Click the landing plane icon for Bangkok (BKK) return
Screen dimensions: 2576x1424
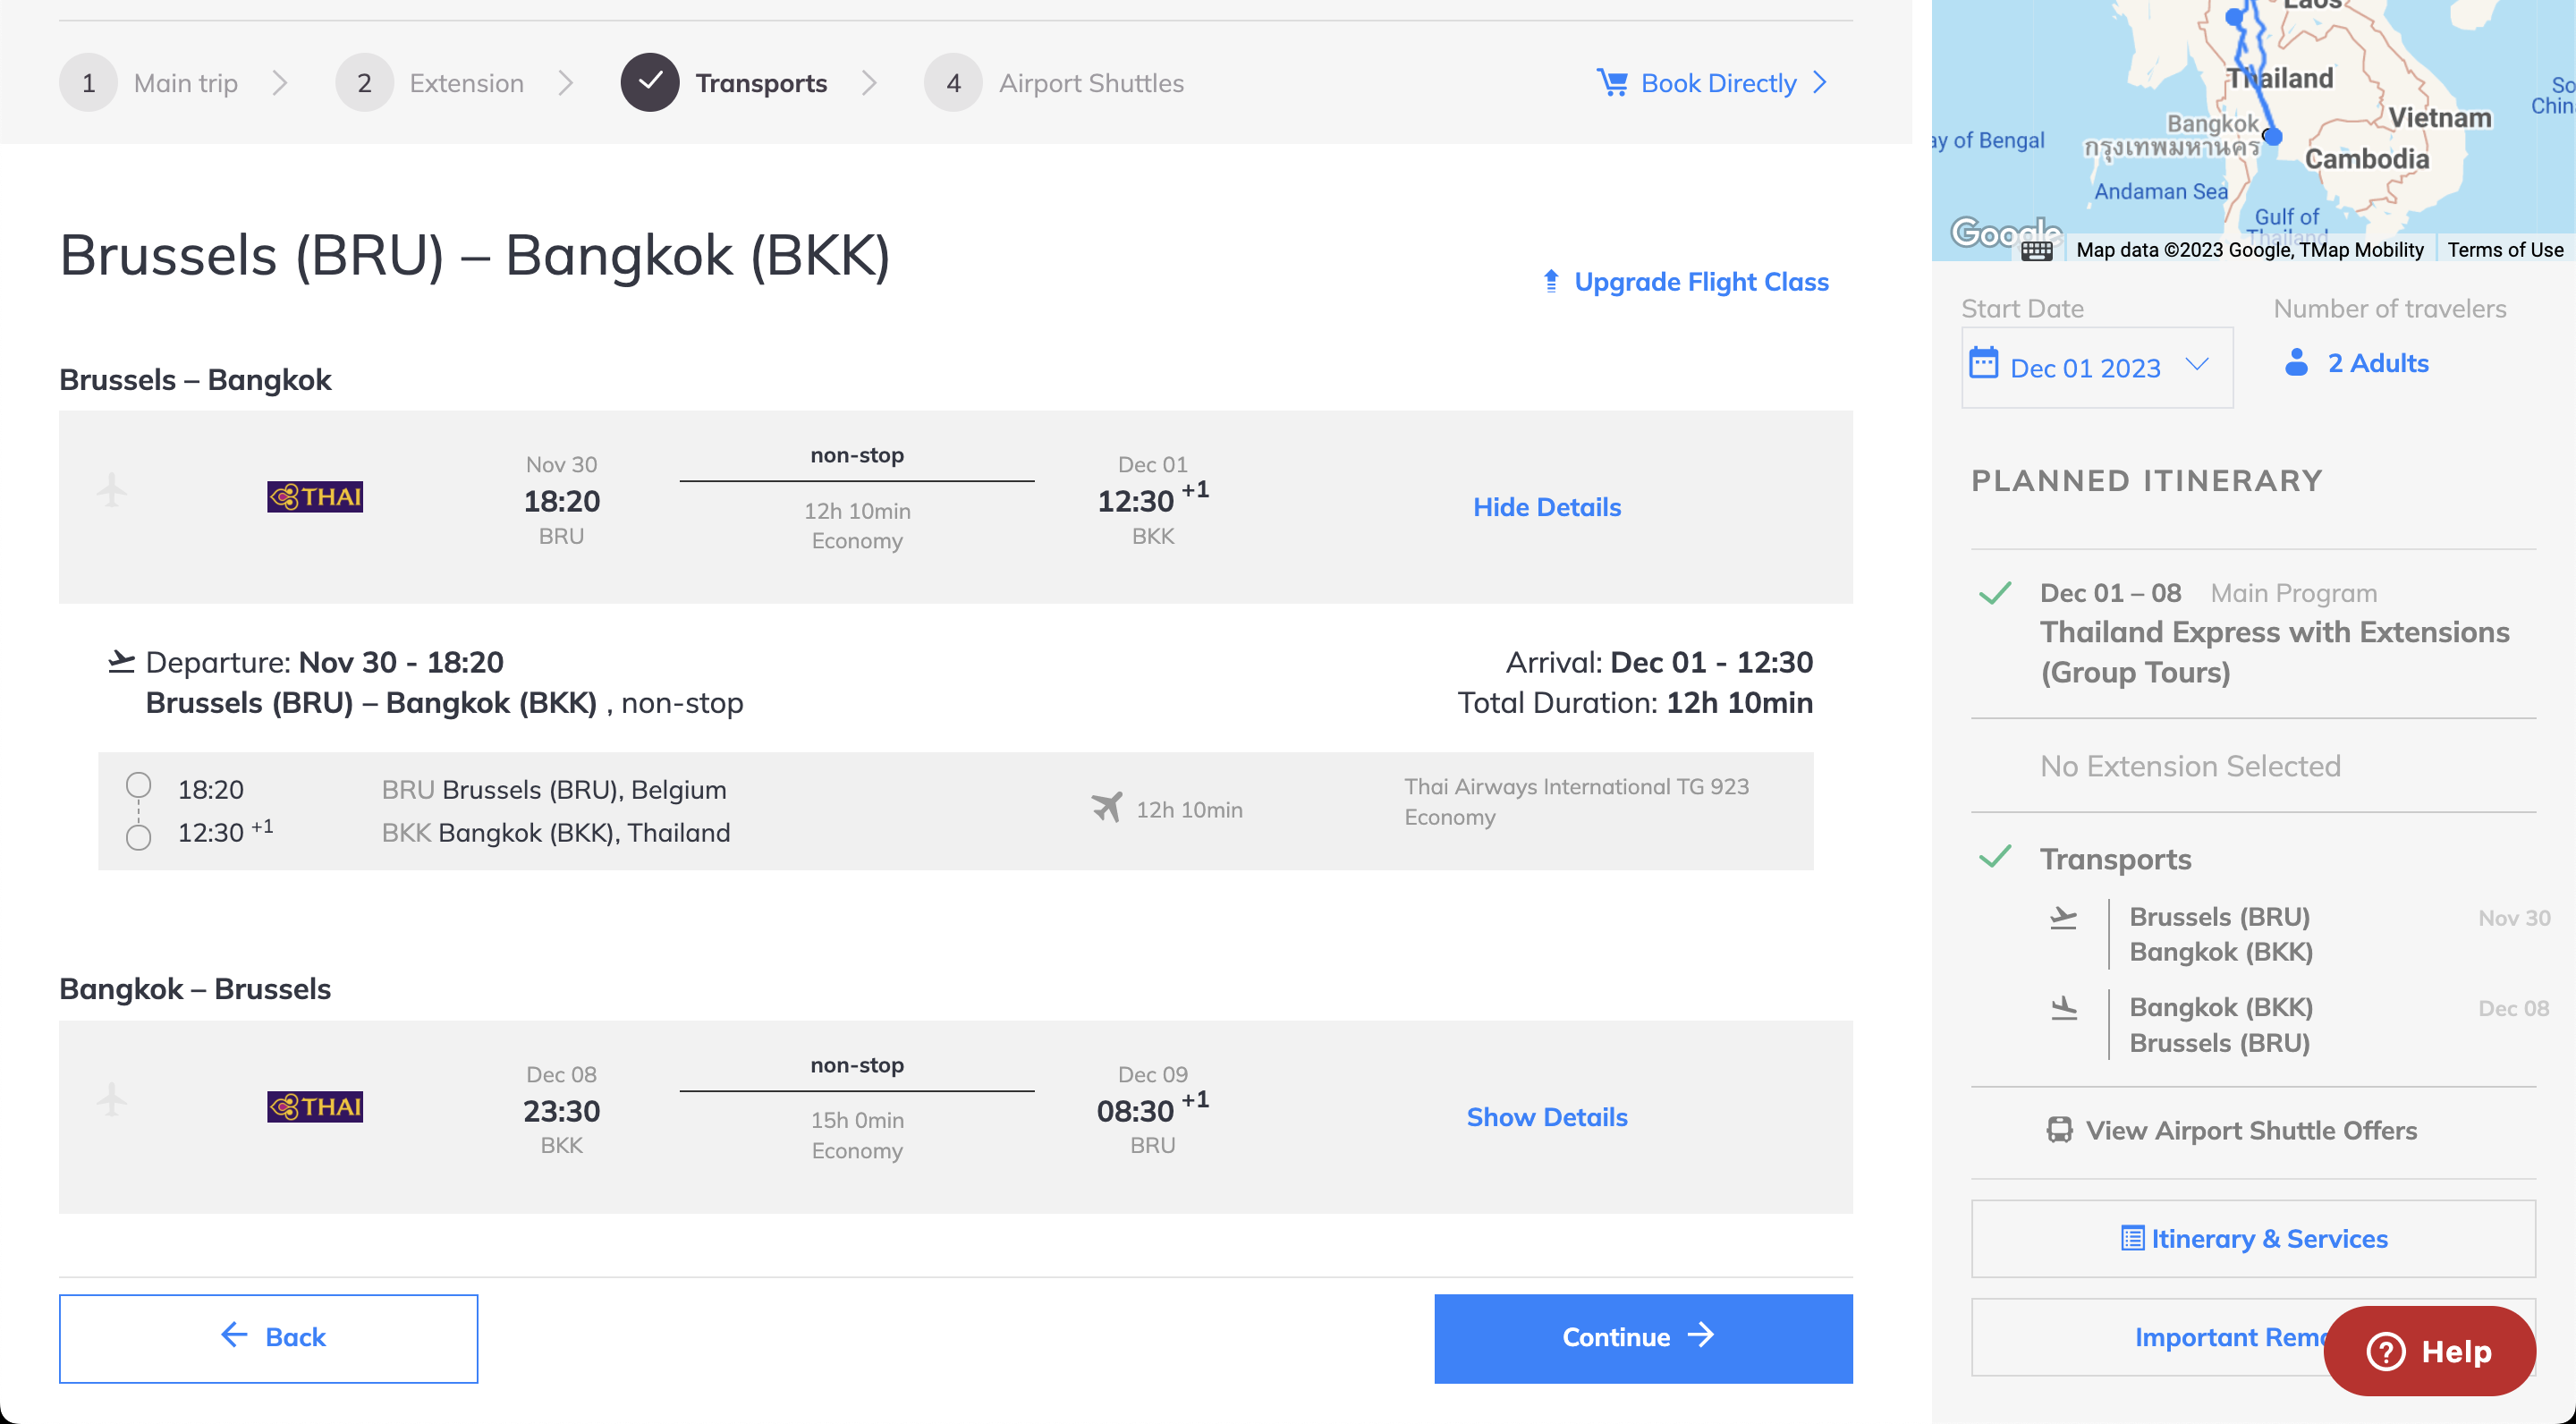pos(2063,1008)
